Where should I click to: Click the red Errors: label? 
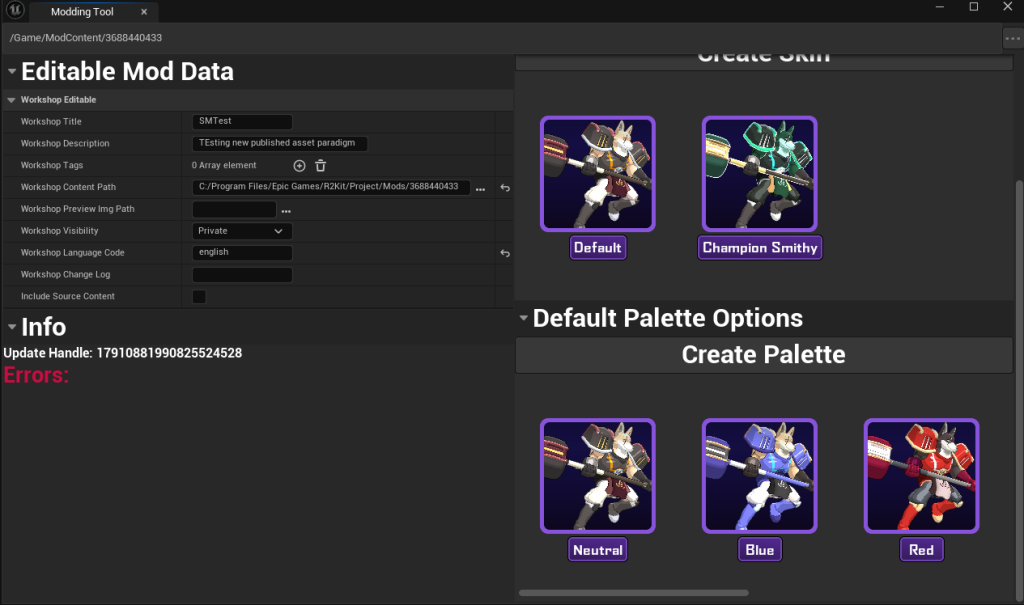pos(36,375)
